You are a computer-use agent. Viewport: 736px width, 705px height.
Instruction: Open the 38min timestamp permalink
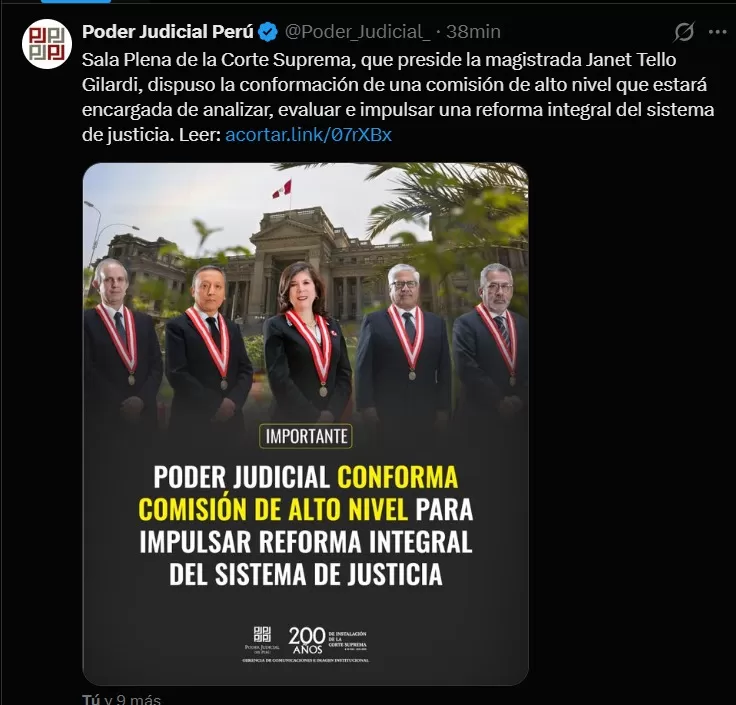(473, 32)
